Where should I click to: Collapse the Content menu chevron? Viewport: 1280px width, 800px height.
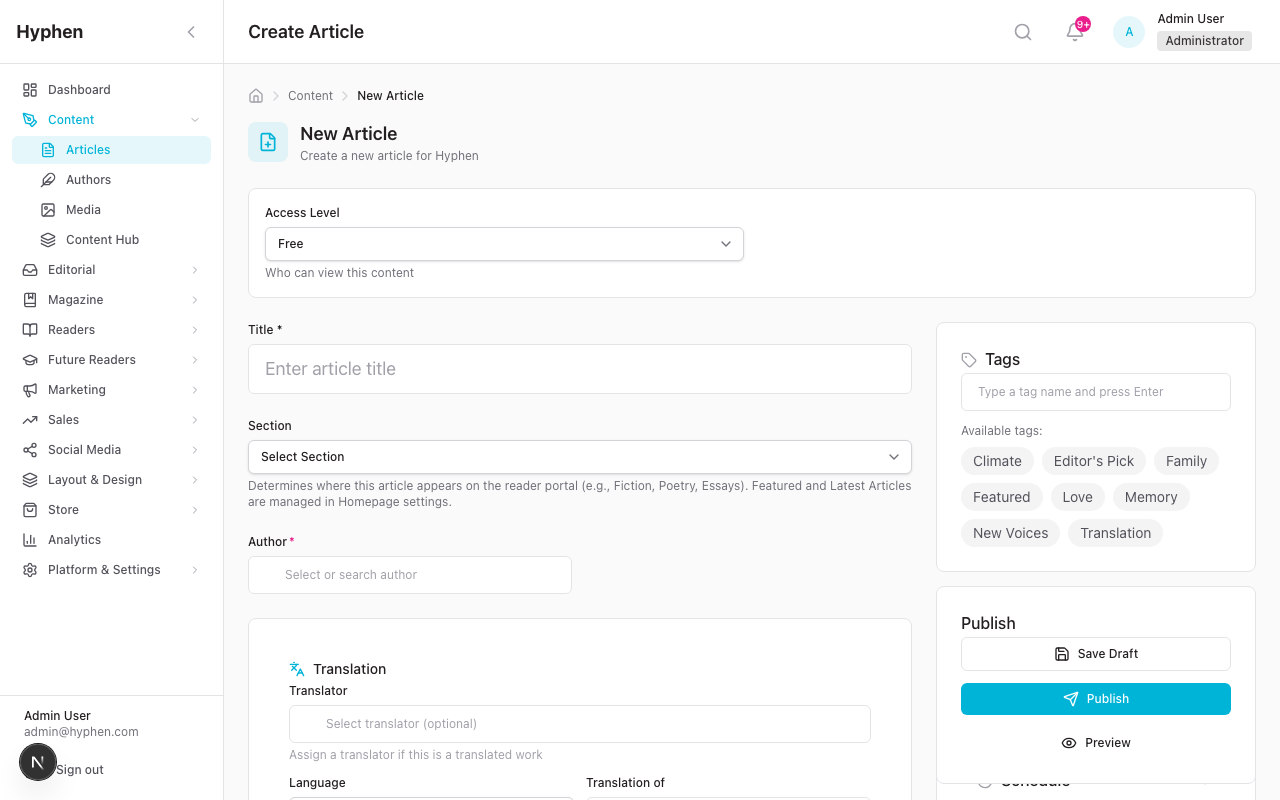(x=194, y=119)
